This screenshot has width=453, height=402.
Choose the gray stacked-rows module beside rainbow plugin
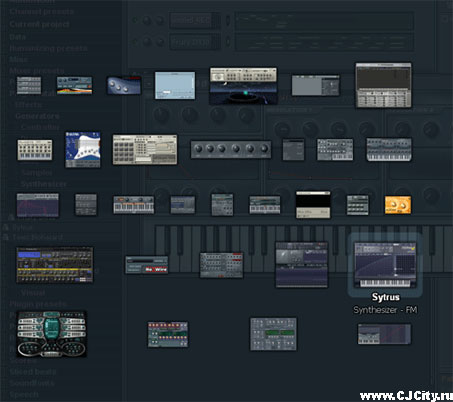click(x=29, y=85)
